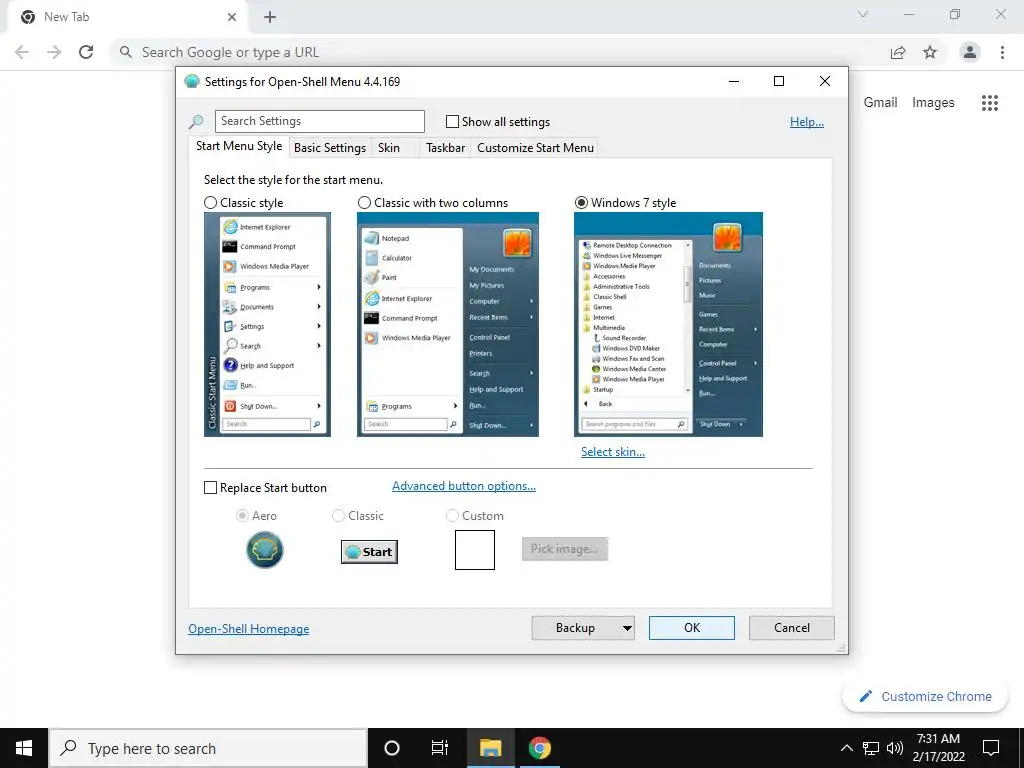This screenshot has width=1024, height=768.
Task: Click the network icon in system tray
Action: (x=871, y=748)
